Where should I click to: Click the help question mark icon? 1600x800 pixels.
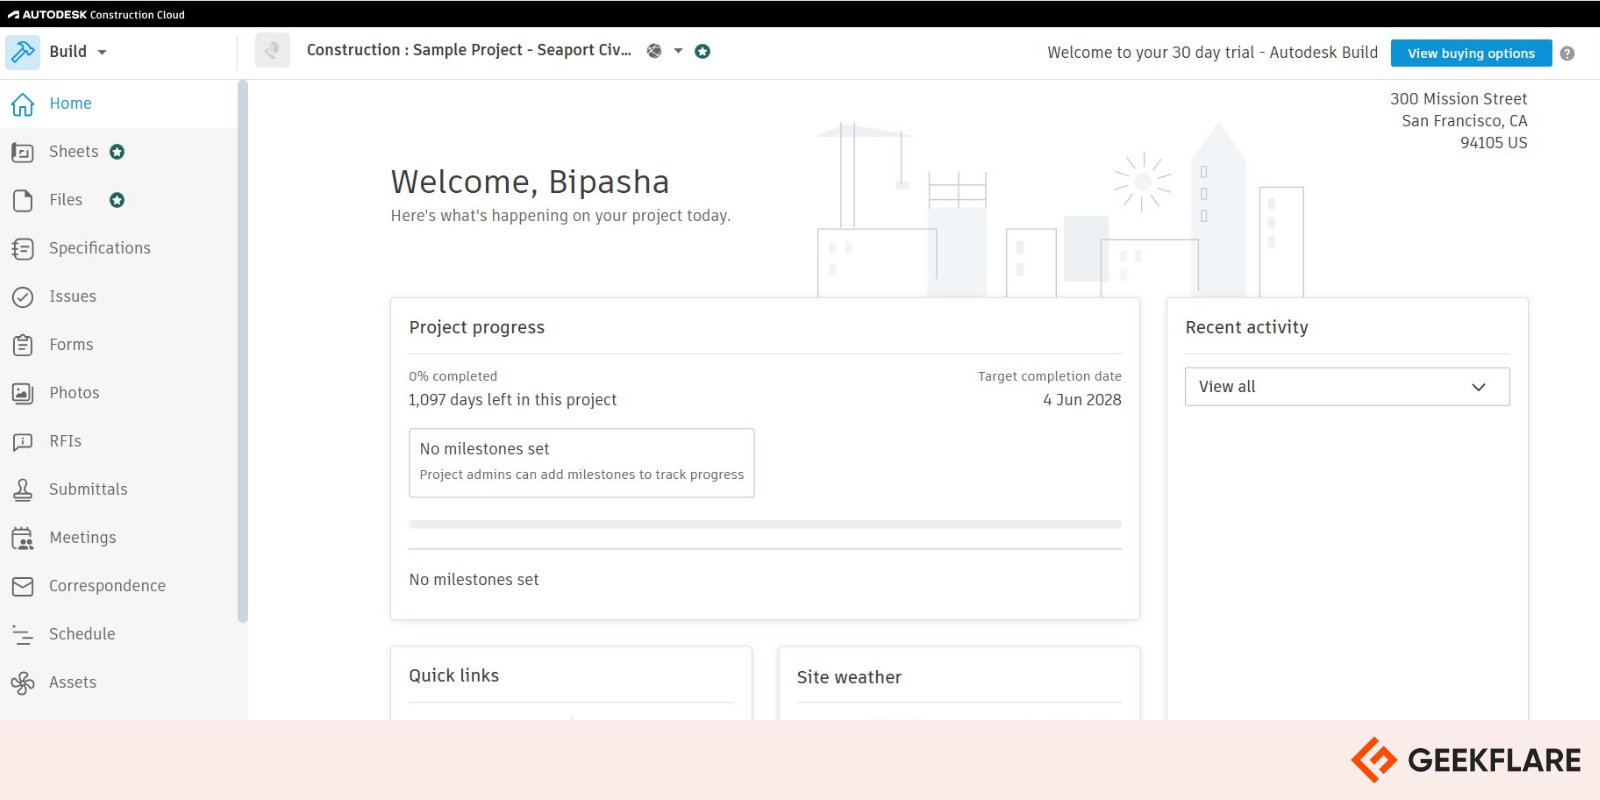[1567, 54]
